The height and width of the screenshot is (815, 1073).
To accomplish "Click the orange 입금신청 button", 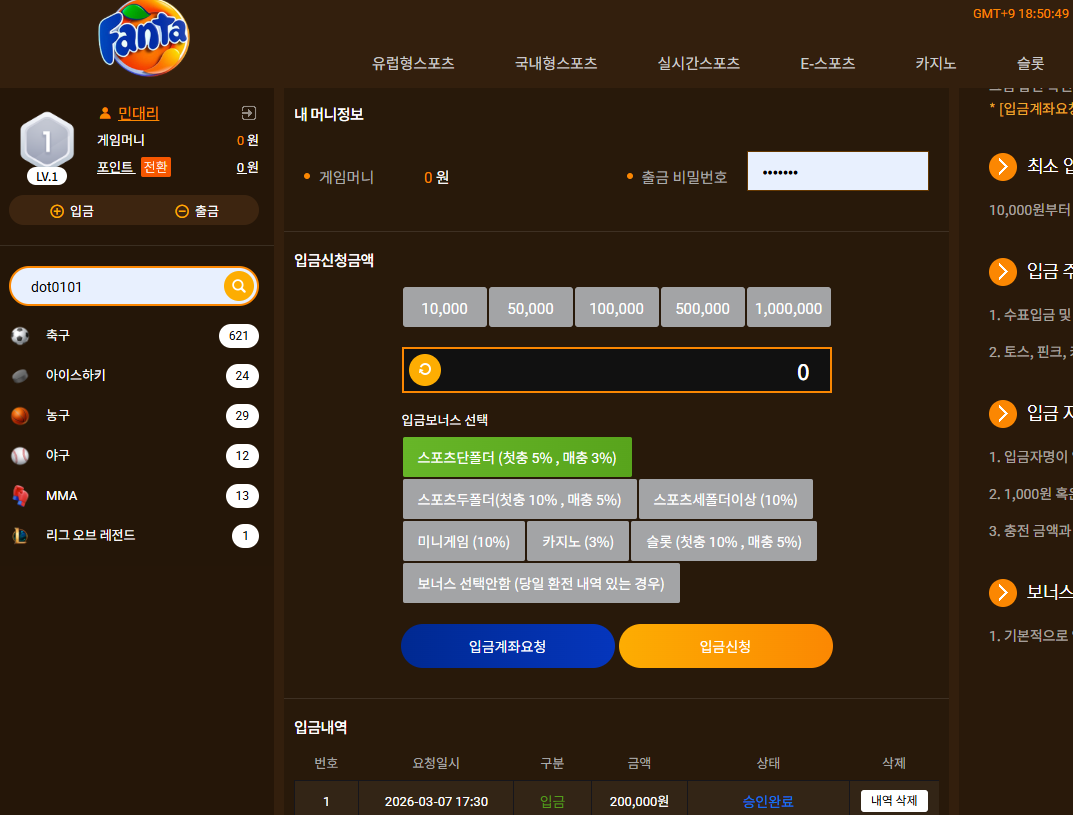I will pos(726,646).
